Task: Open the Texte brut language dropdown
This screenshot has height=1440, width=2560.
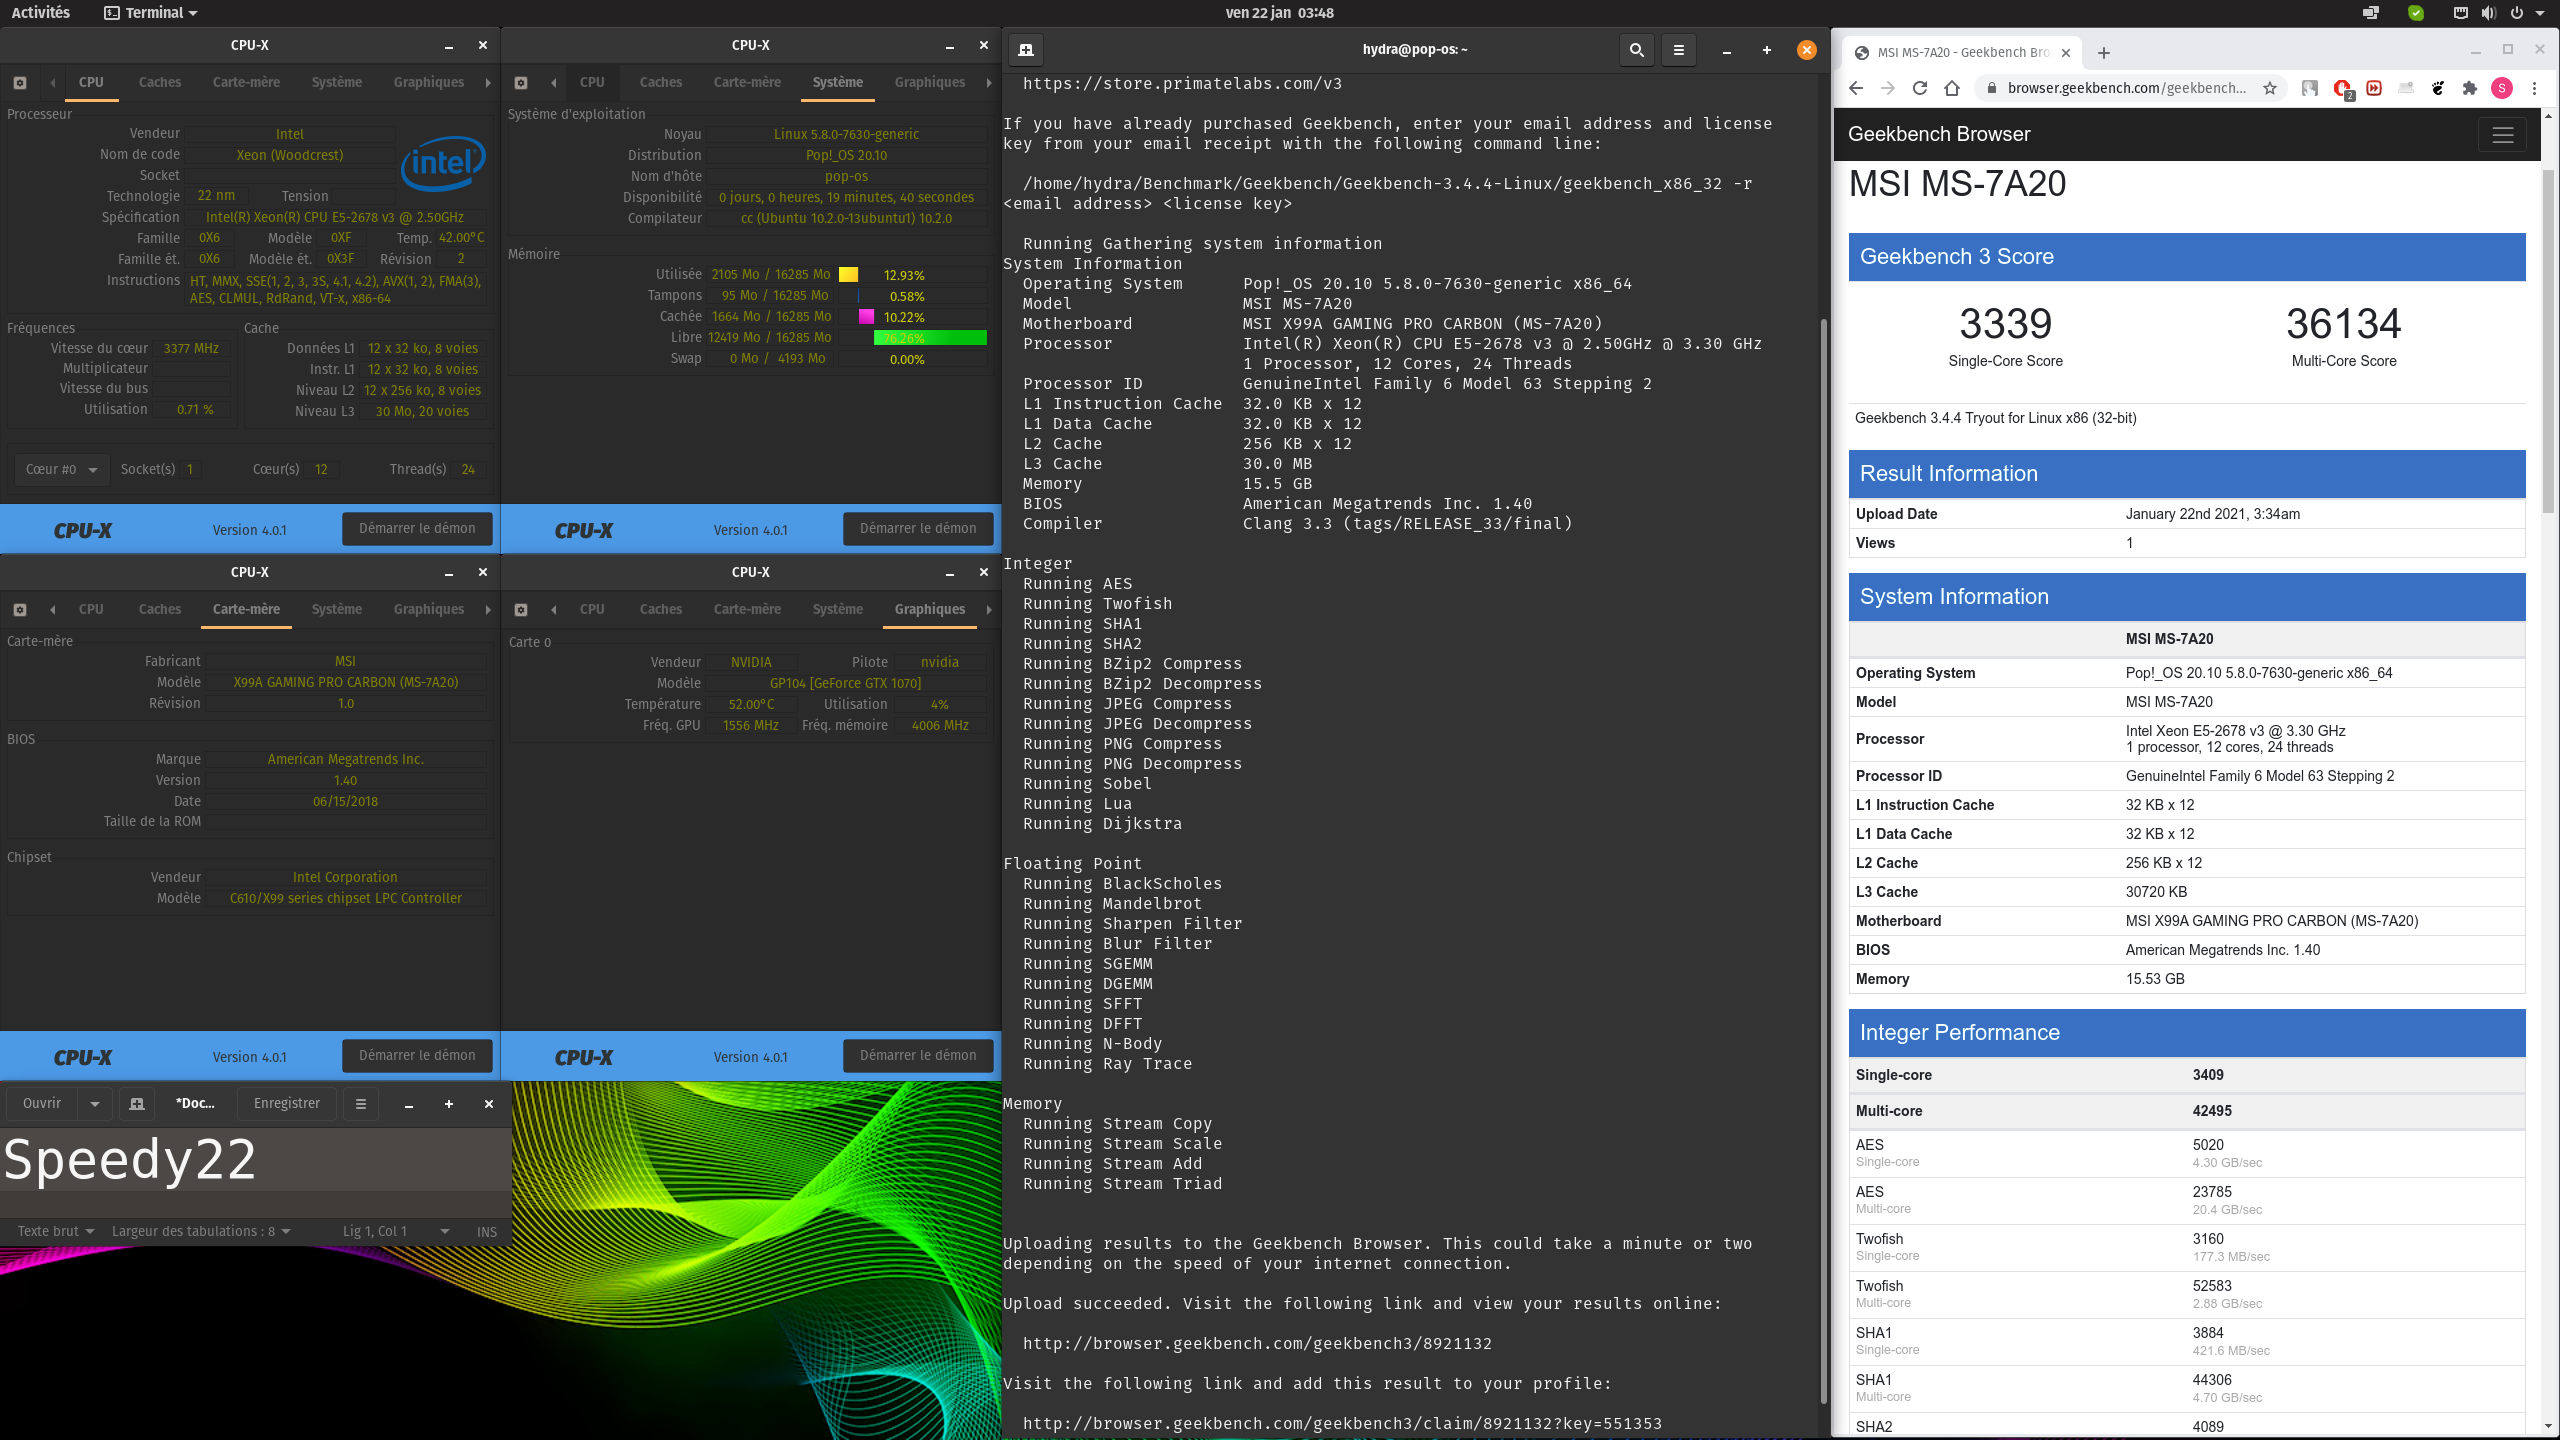Action: [55, 1231]
